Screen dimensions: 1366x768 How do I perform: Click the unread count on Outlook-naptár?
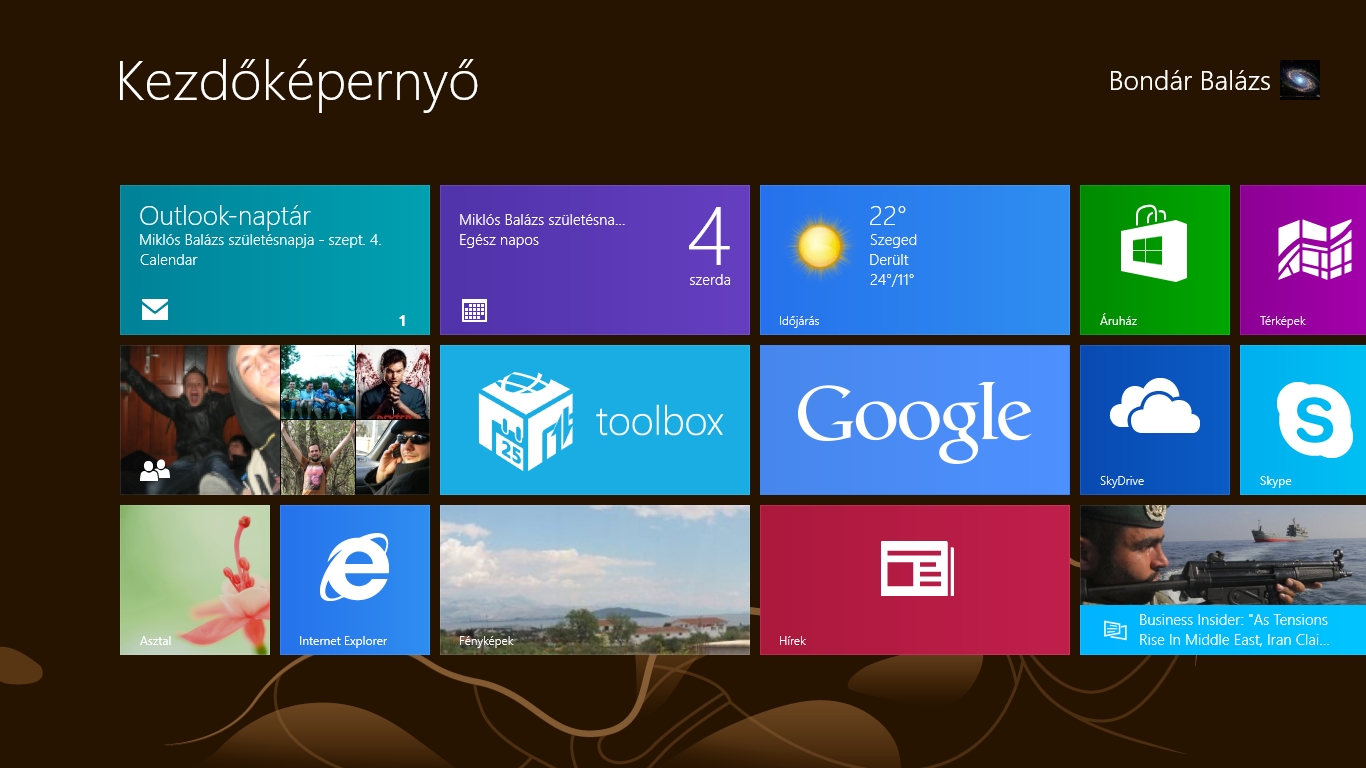[x=402, y=321]
